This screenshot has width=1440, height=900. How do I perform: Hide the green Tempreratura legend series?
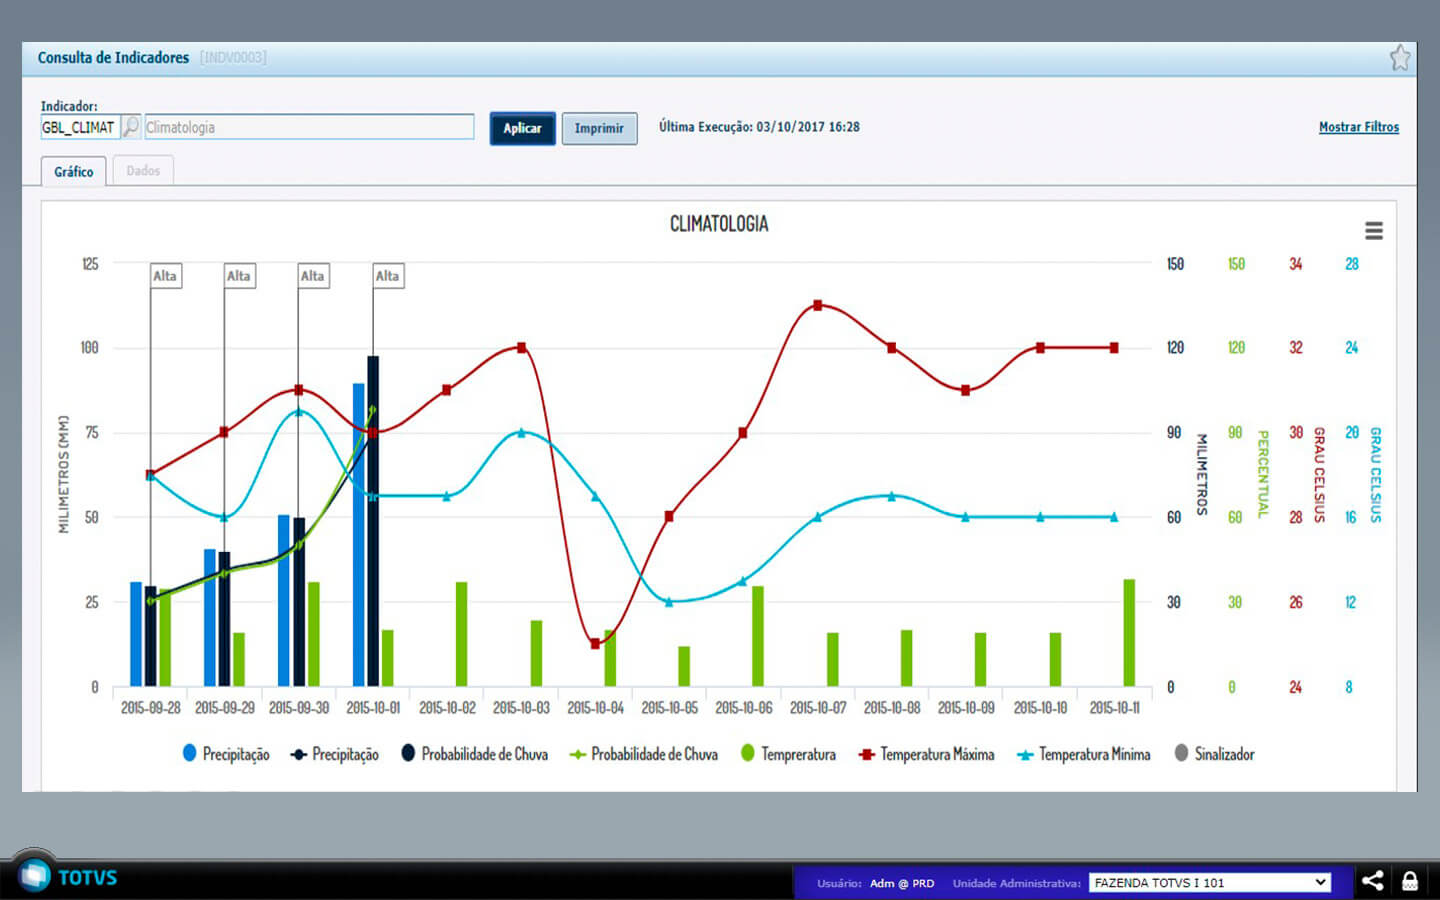pos(788,754)
